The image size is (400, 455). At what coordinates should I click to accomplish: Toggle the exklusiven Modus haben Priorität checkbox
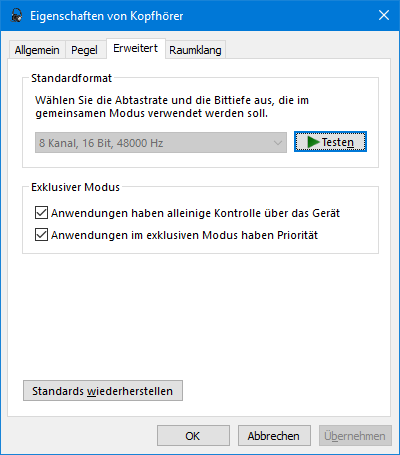click(41, 235)
